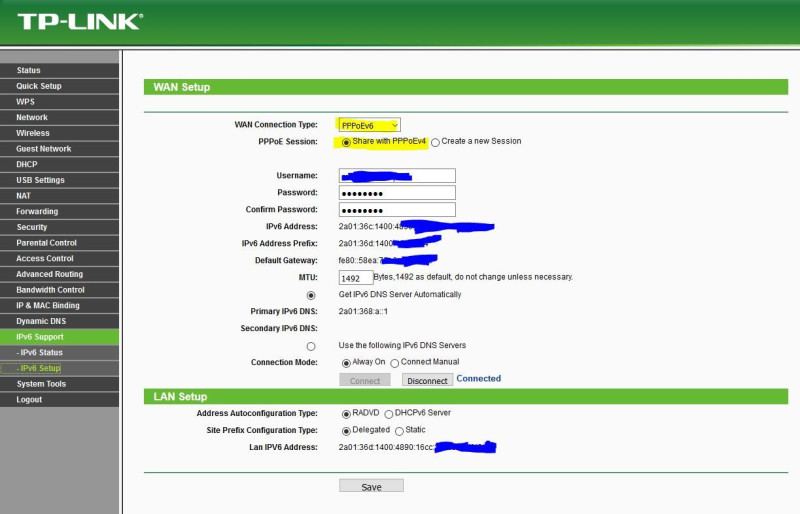Viewport: 800px width, 514px height.
Task: Click the Password input field
Action: (x=397, y=192)
